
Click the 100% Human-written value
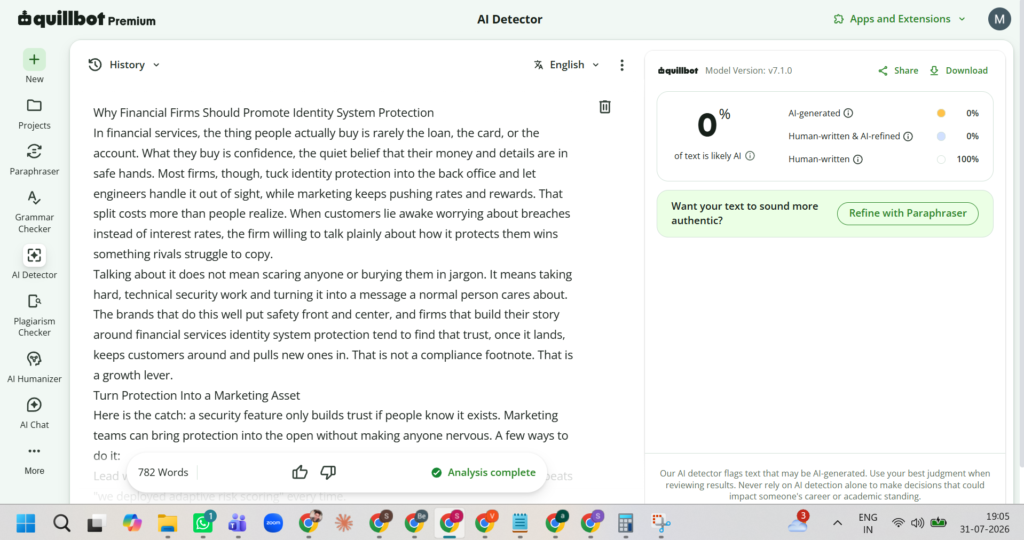(968, 159)
